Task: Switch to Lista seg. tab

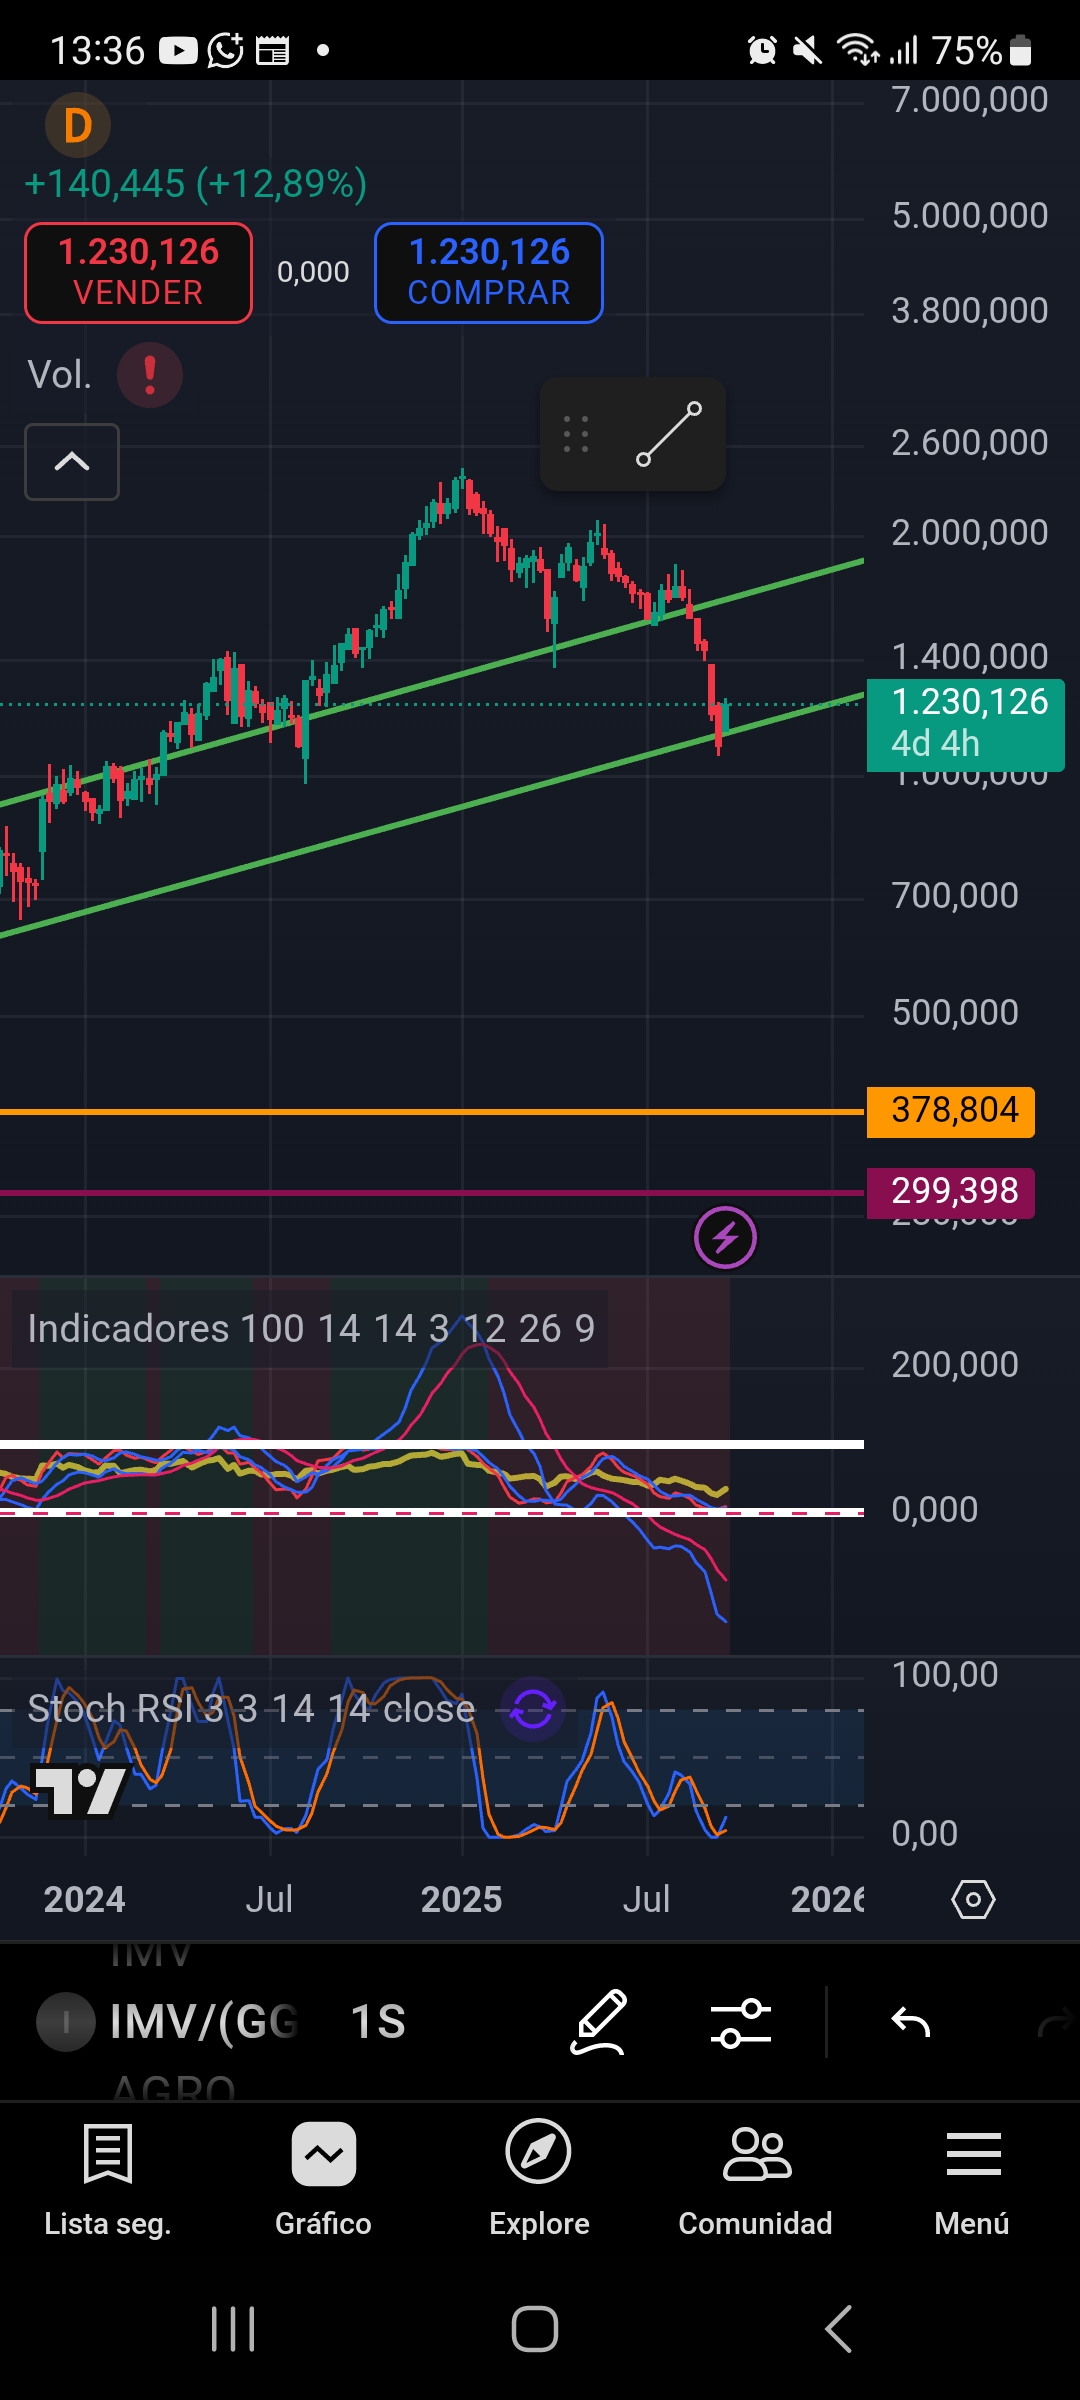Action: pos(108,2180)
